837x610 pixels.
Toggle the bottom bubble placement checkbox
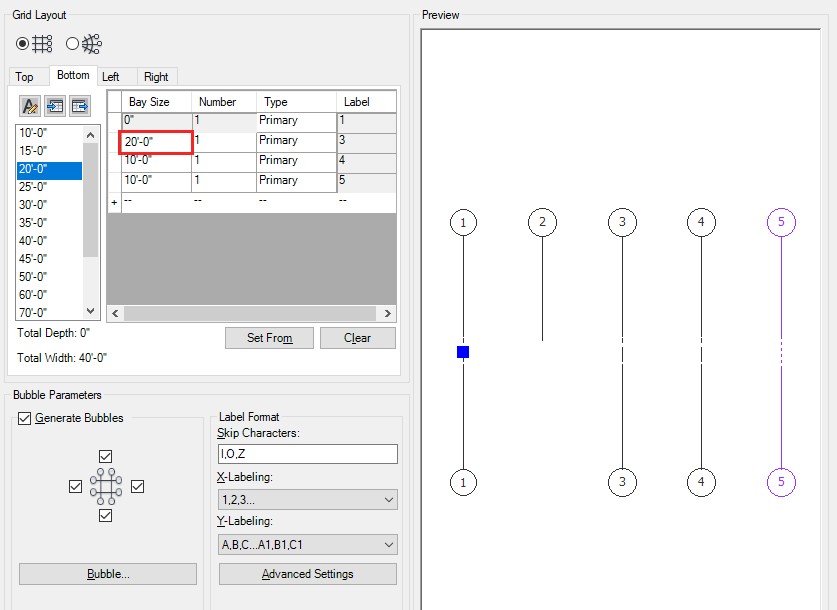click(106, 516)
